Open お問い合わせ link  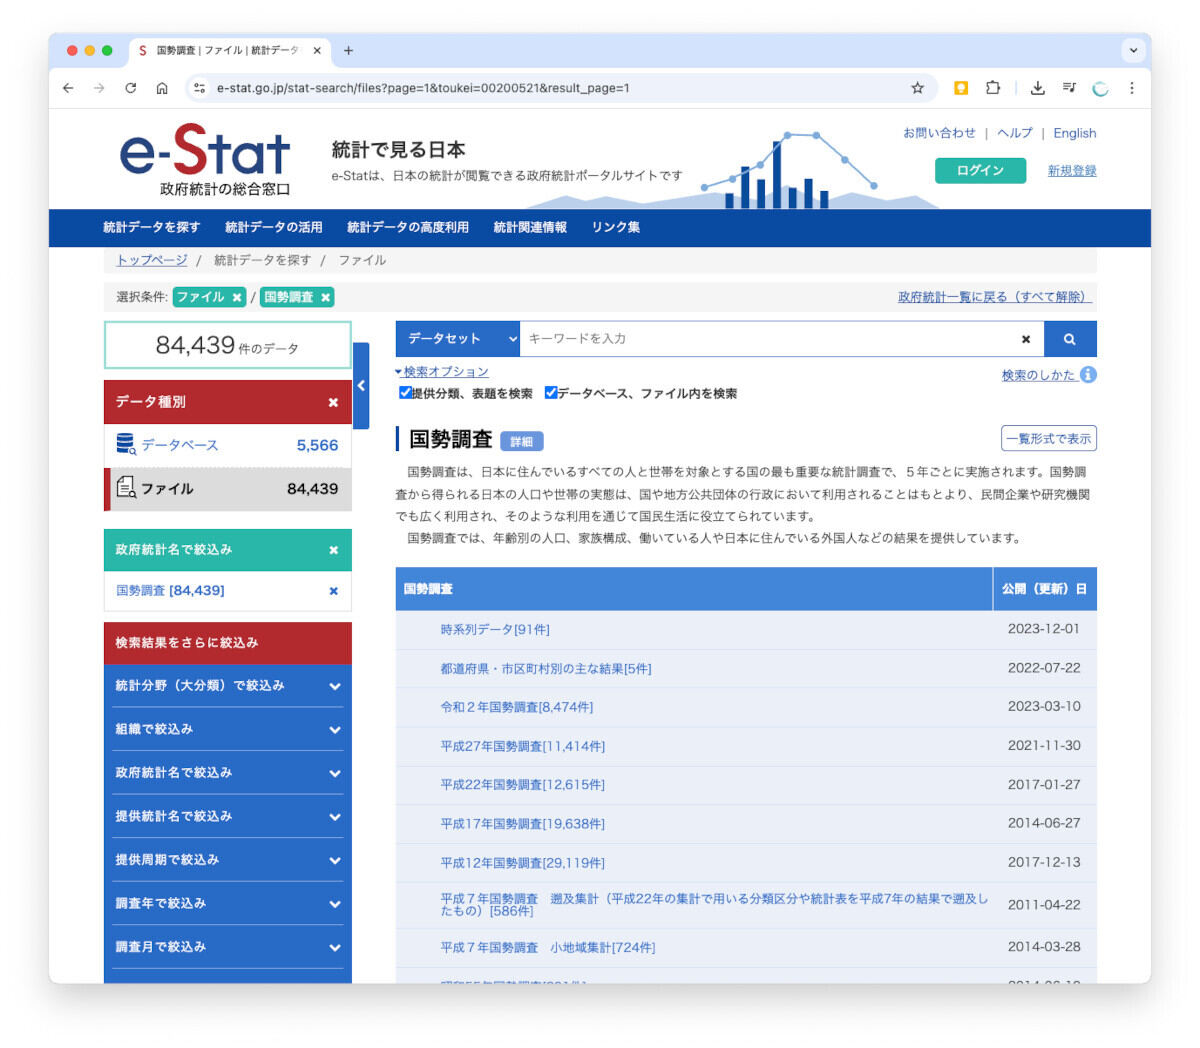(939, 133)
